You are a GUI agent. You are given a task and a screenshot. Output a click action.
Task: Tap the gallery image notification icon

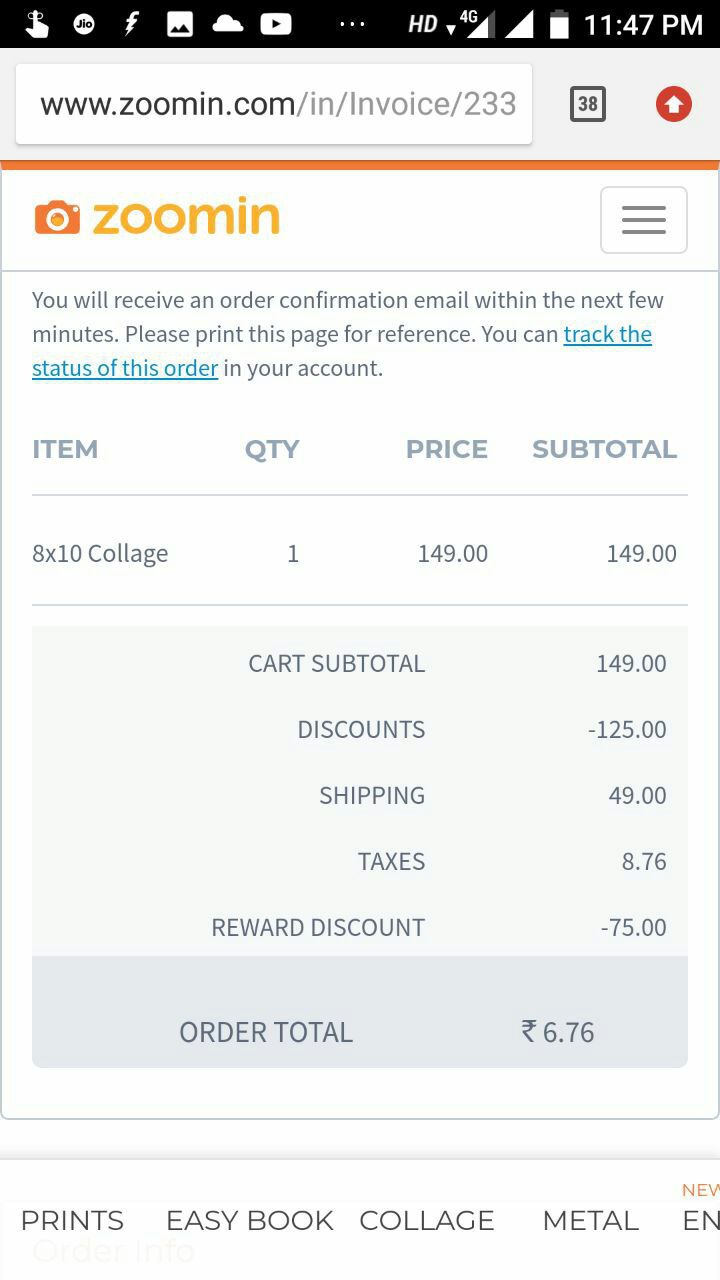tap(180, 25)
